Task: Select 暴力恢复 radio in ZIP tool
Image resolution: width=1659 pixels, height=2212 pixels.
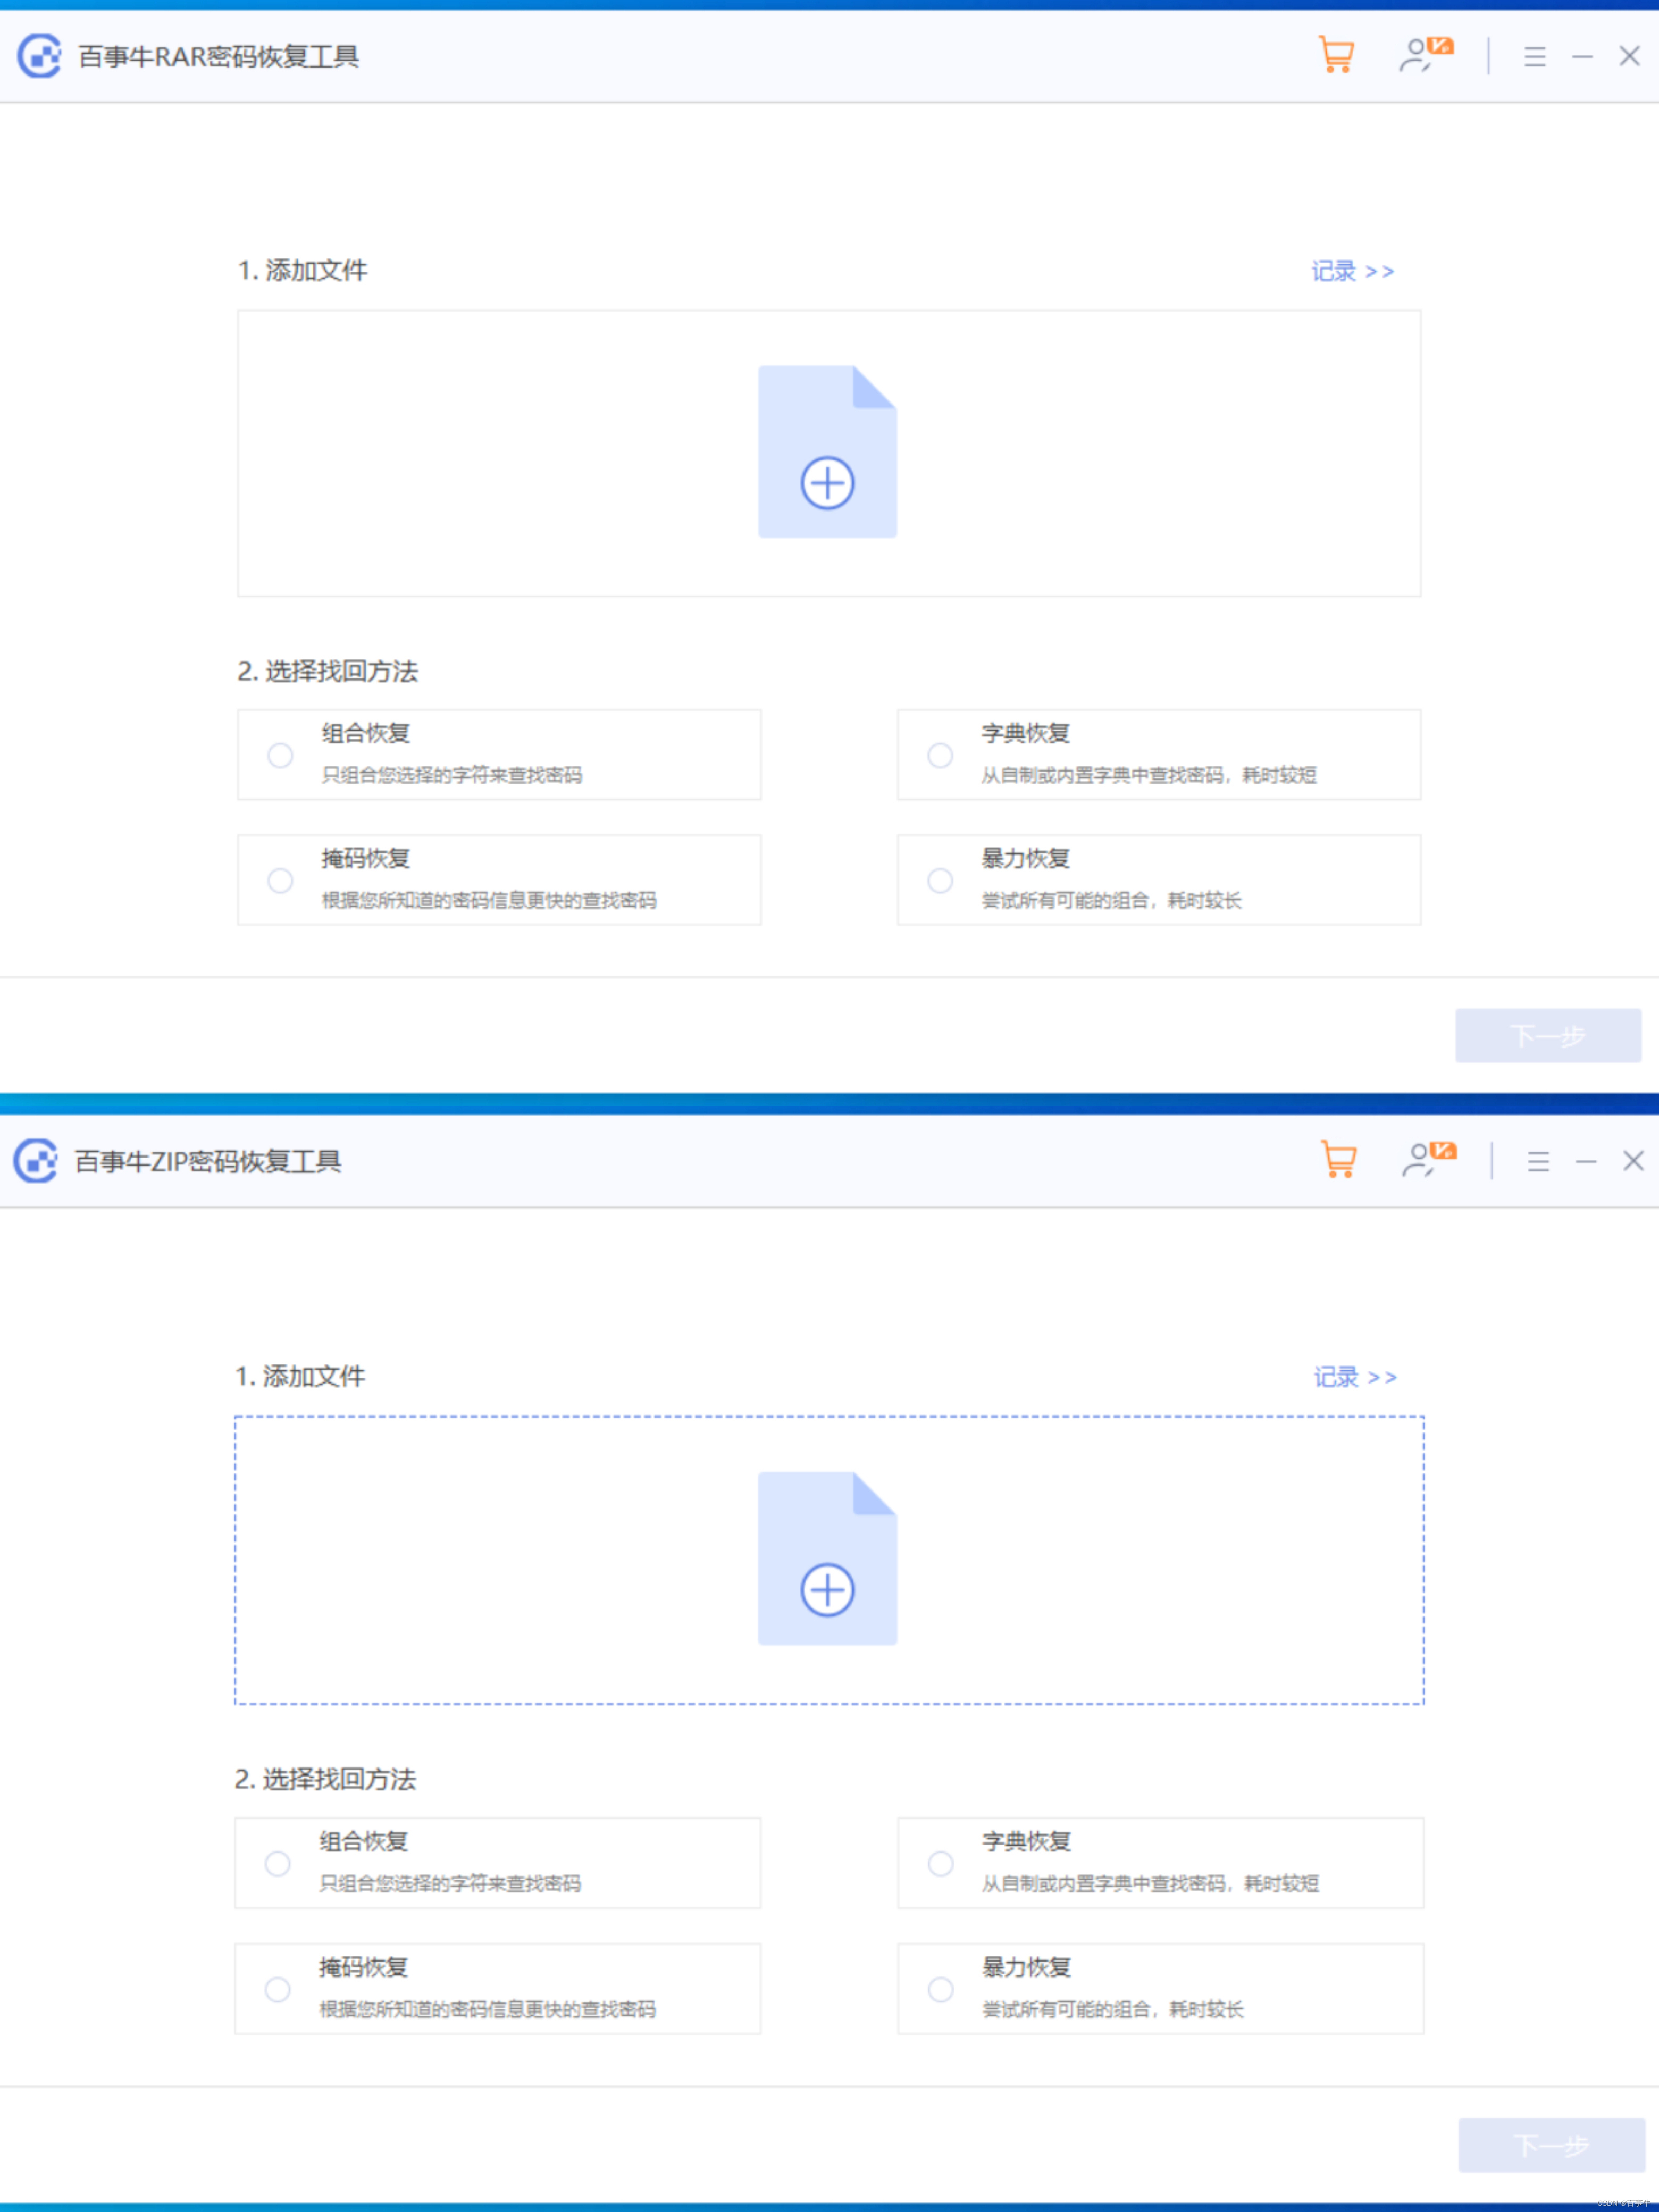Action: pos(940,1989)
